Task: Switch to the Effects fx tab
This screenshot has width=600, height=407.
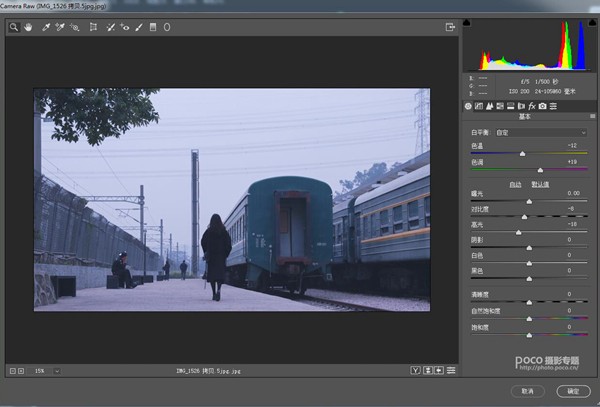Action: (532, 106)
